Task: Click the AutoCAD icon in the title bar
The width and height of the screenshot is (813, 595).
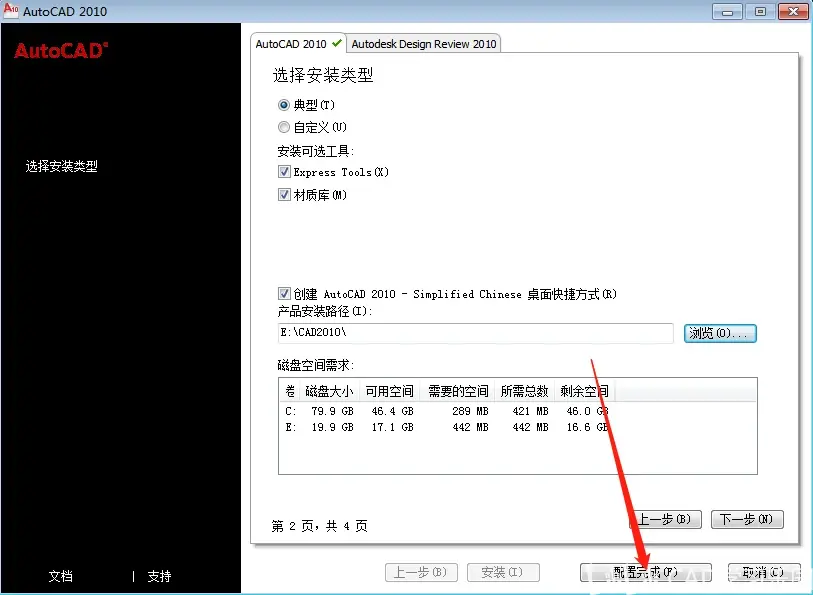Action: pos(10,10)
